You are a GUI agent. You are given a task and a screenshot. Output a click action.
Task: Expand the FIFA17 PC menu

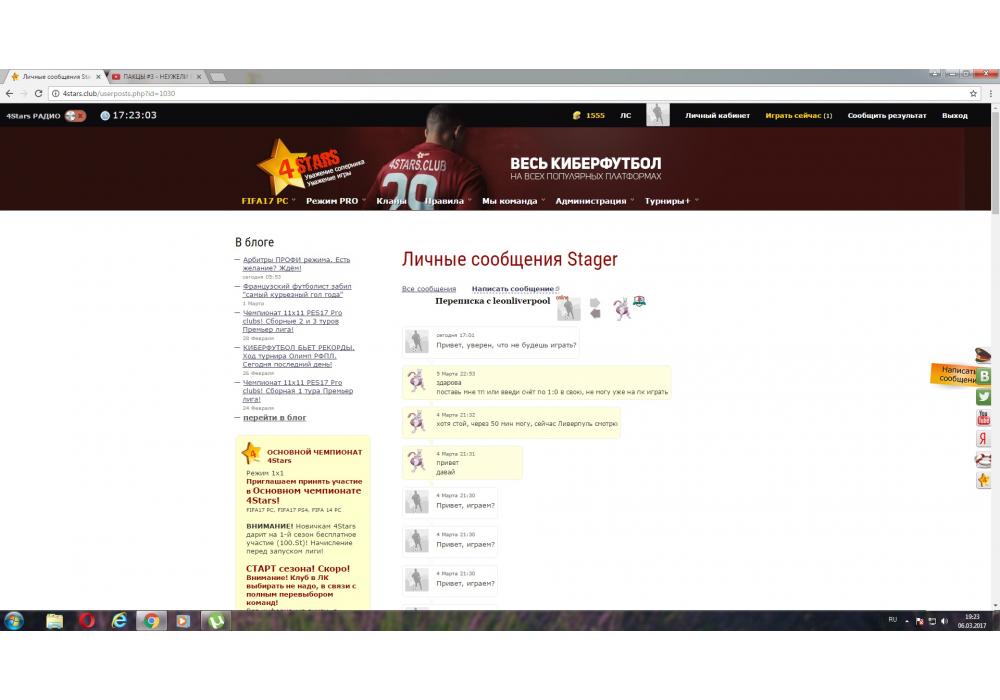[x=268, y=201]
